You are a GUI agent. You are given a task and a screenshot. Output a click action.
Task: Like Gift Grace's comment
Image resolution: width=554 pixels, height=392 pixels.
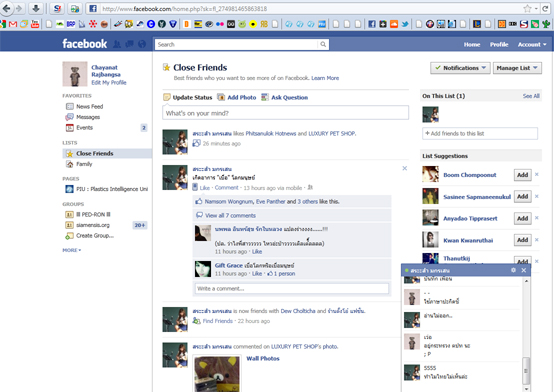[x=257, y=274]
